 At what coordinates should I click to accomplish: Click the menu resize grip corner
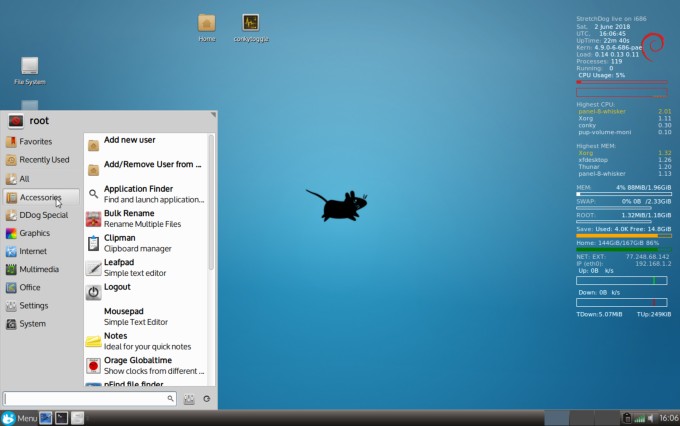(x=213, y=115)
